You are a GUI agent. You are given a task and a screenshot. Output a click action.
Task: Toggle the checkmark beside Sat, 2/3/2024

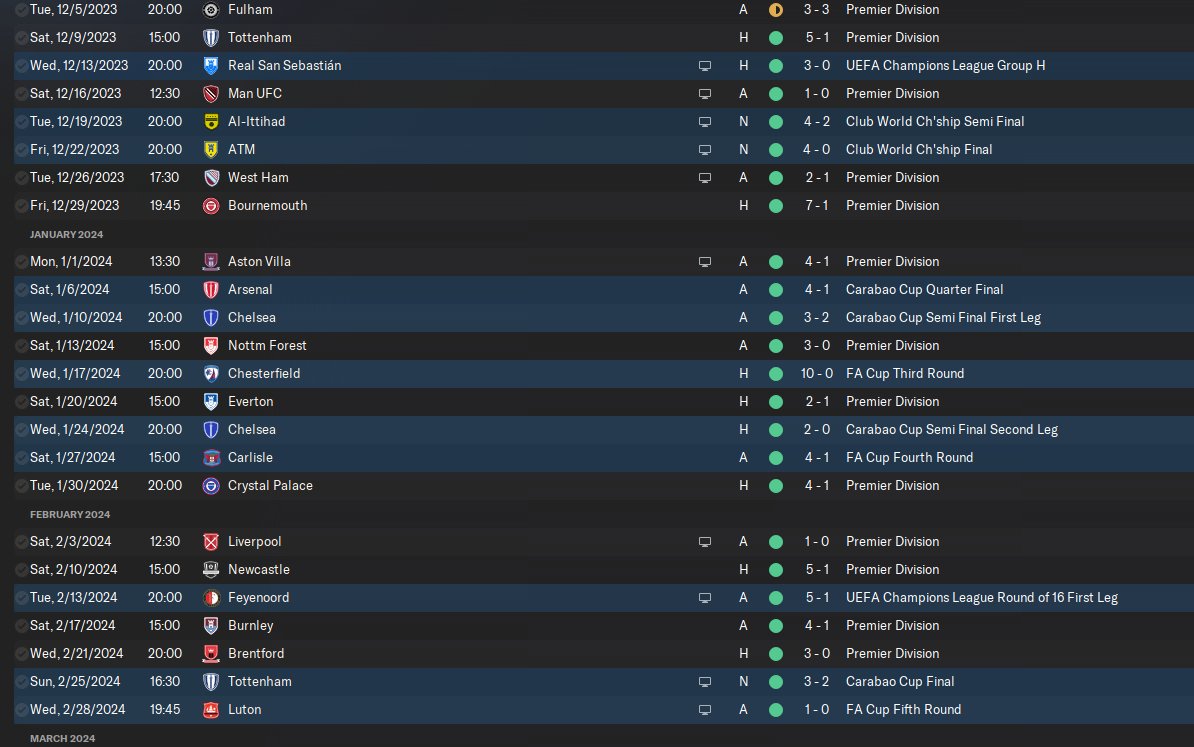point(21,542)
